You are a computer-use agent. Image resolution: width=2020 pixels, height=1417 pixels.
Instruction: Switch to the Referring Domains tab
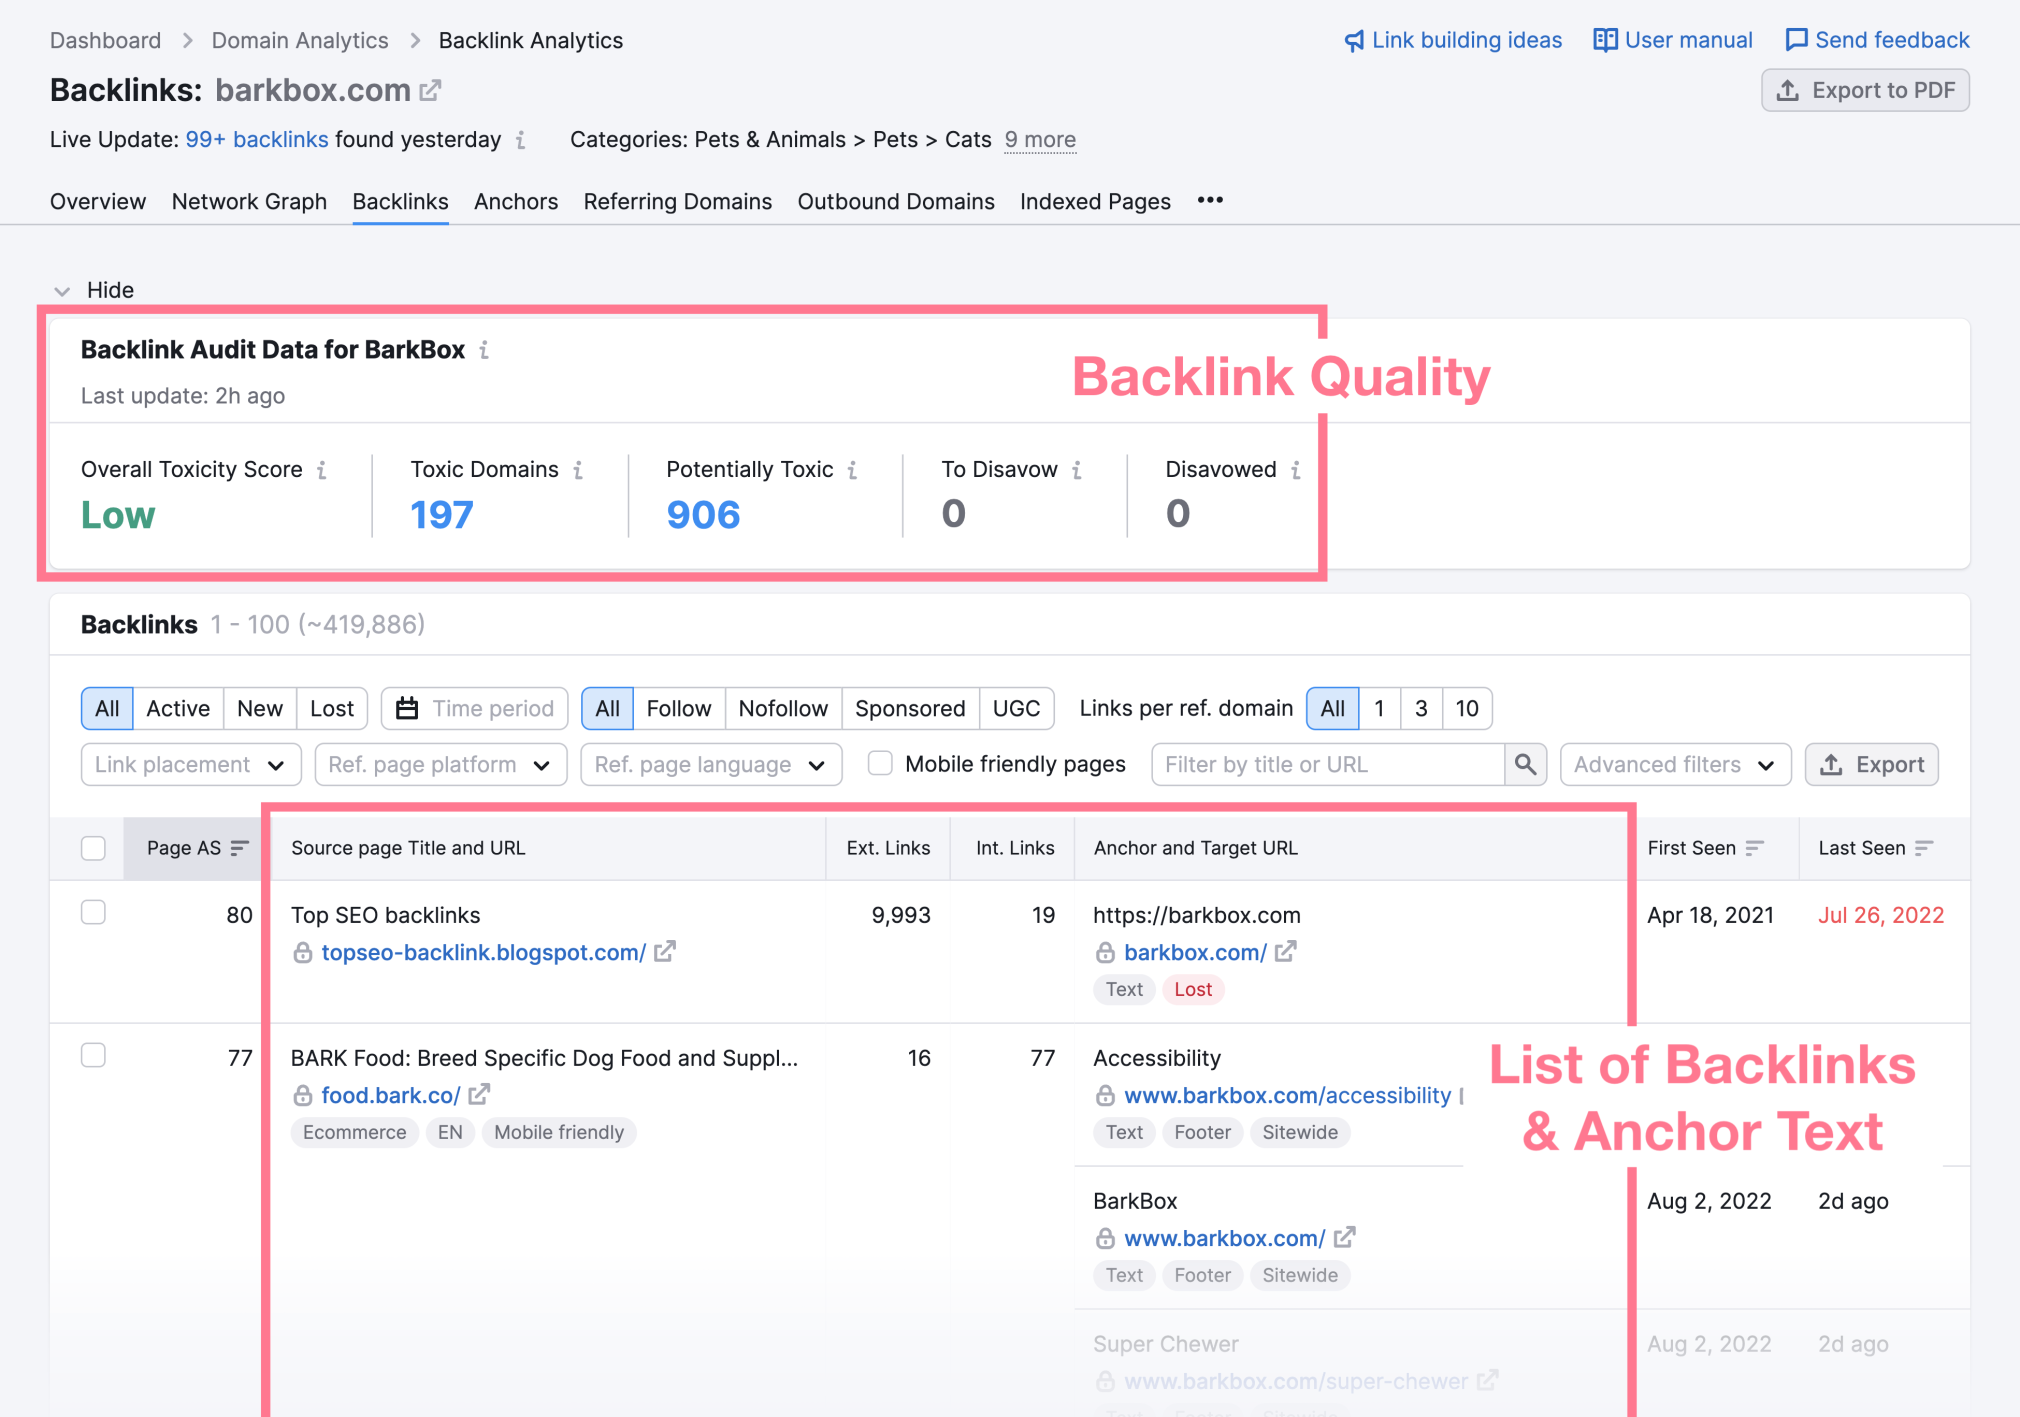pyautogui.click(x=678, y=201)
